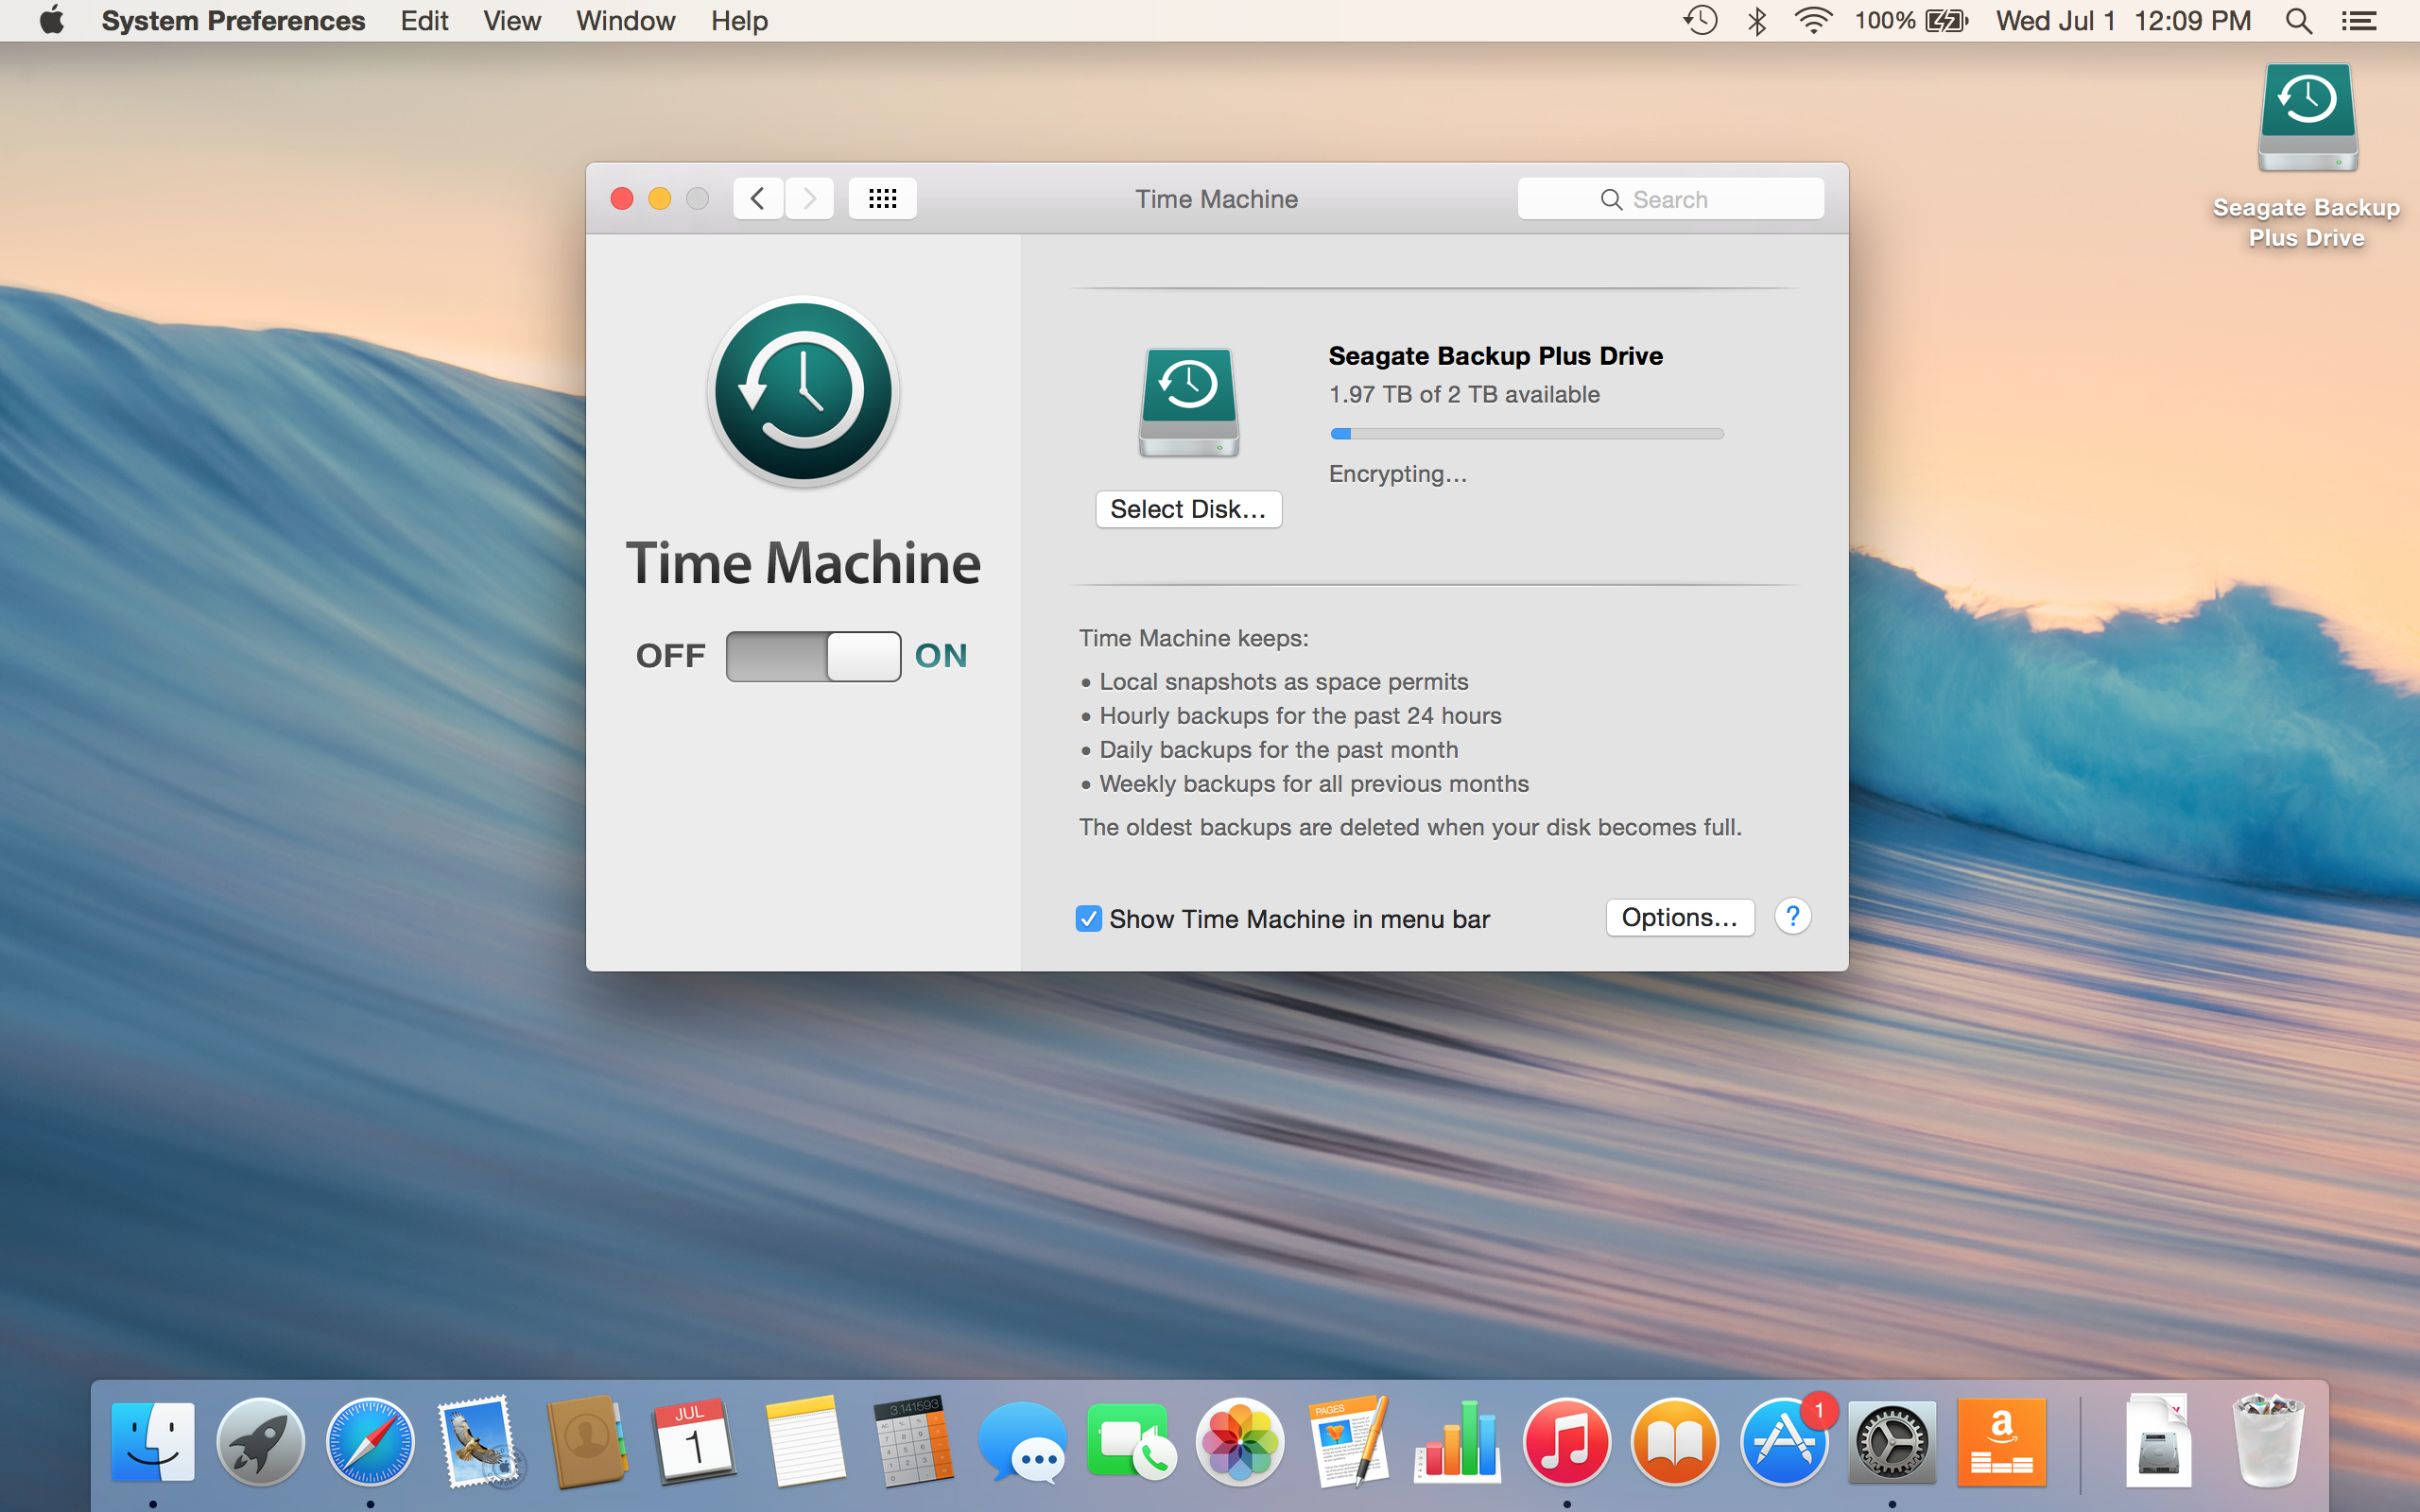Screen dimensions: 2420x1512
Task: Open the View menu
Action: click(512, 20)
